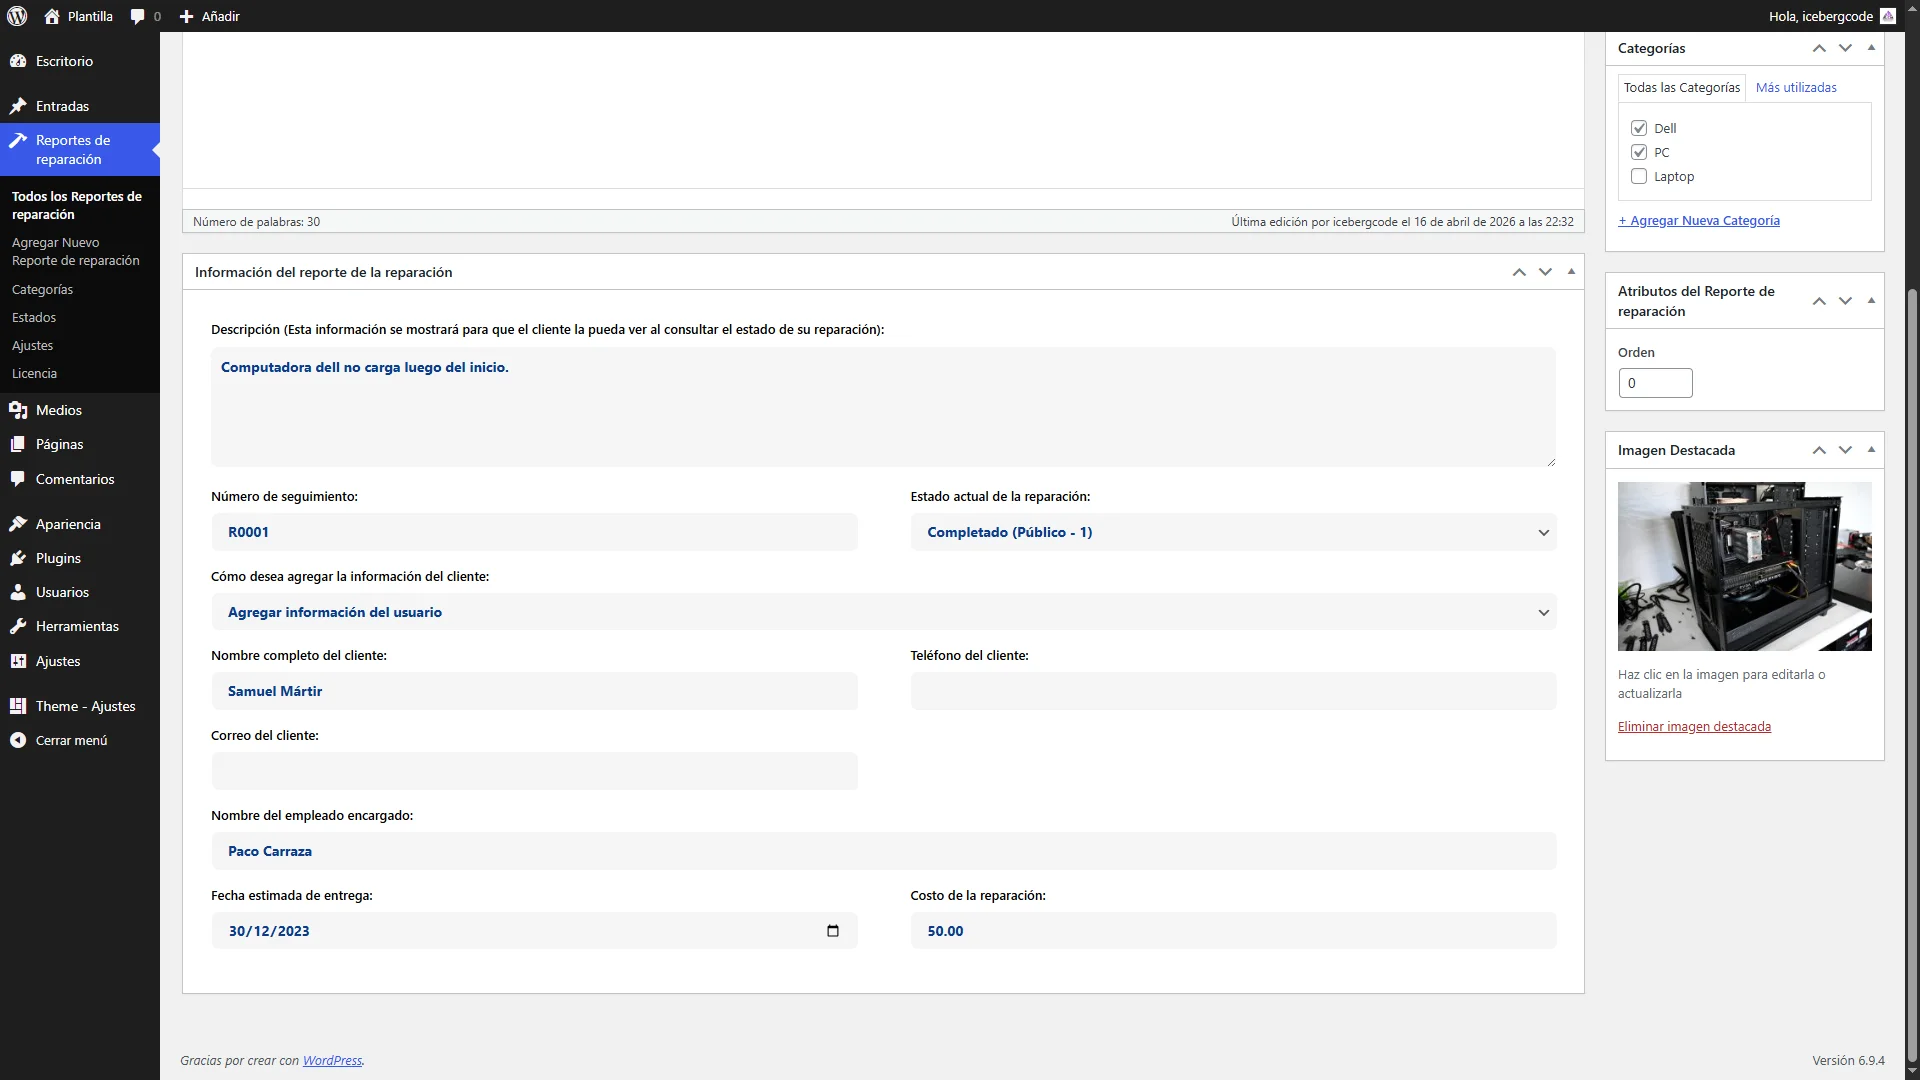Switch to Más utilizadas tab
Viewport: 1920px width, 1080px height.
(1796, 88)
